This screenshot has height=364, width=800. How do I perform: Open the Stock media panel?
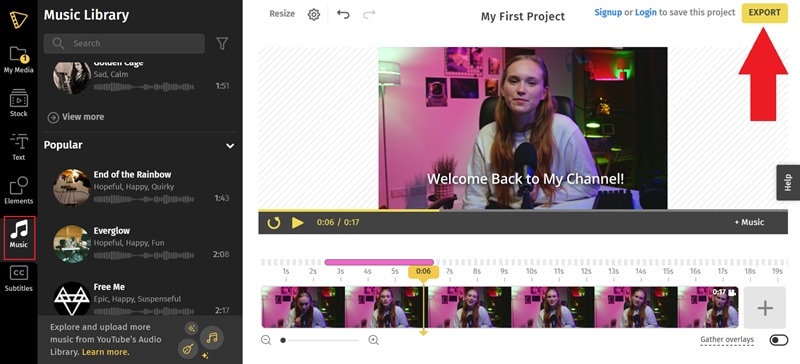tap(18, 103)
